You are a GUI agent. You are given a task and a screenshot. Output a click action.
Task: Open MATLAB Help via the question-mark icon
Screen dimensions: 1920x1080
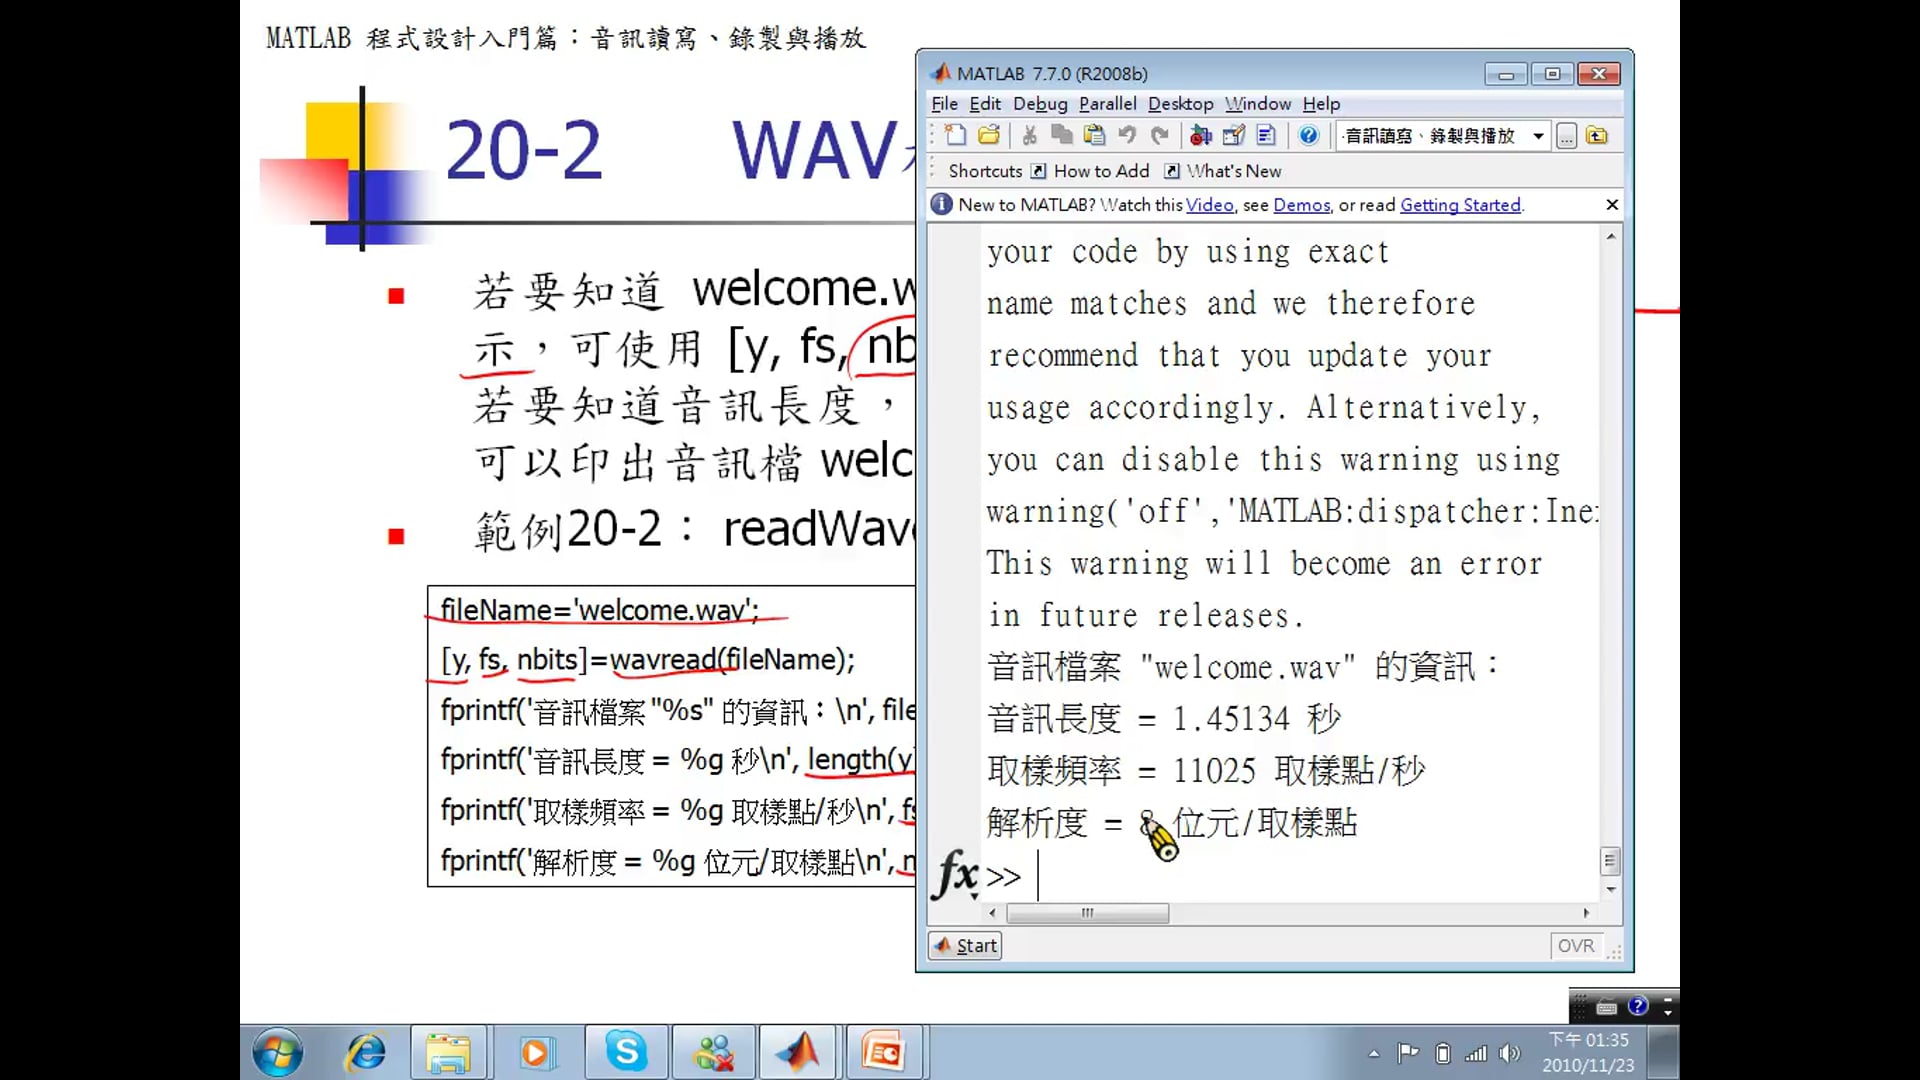point(1308,135)
